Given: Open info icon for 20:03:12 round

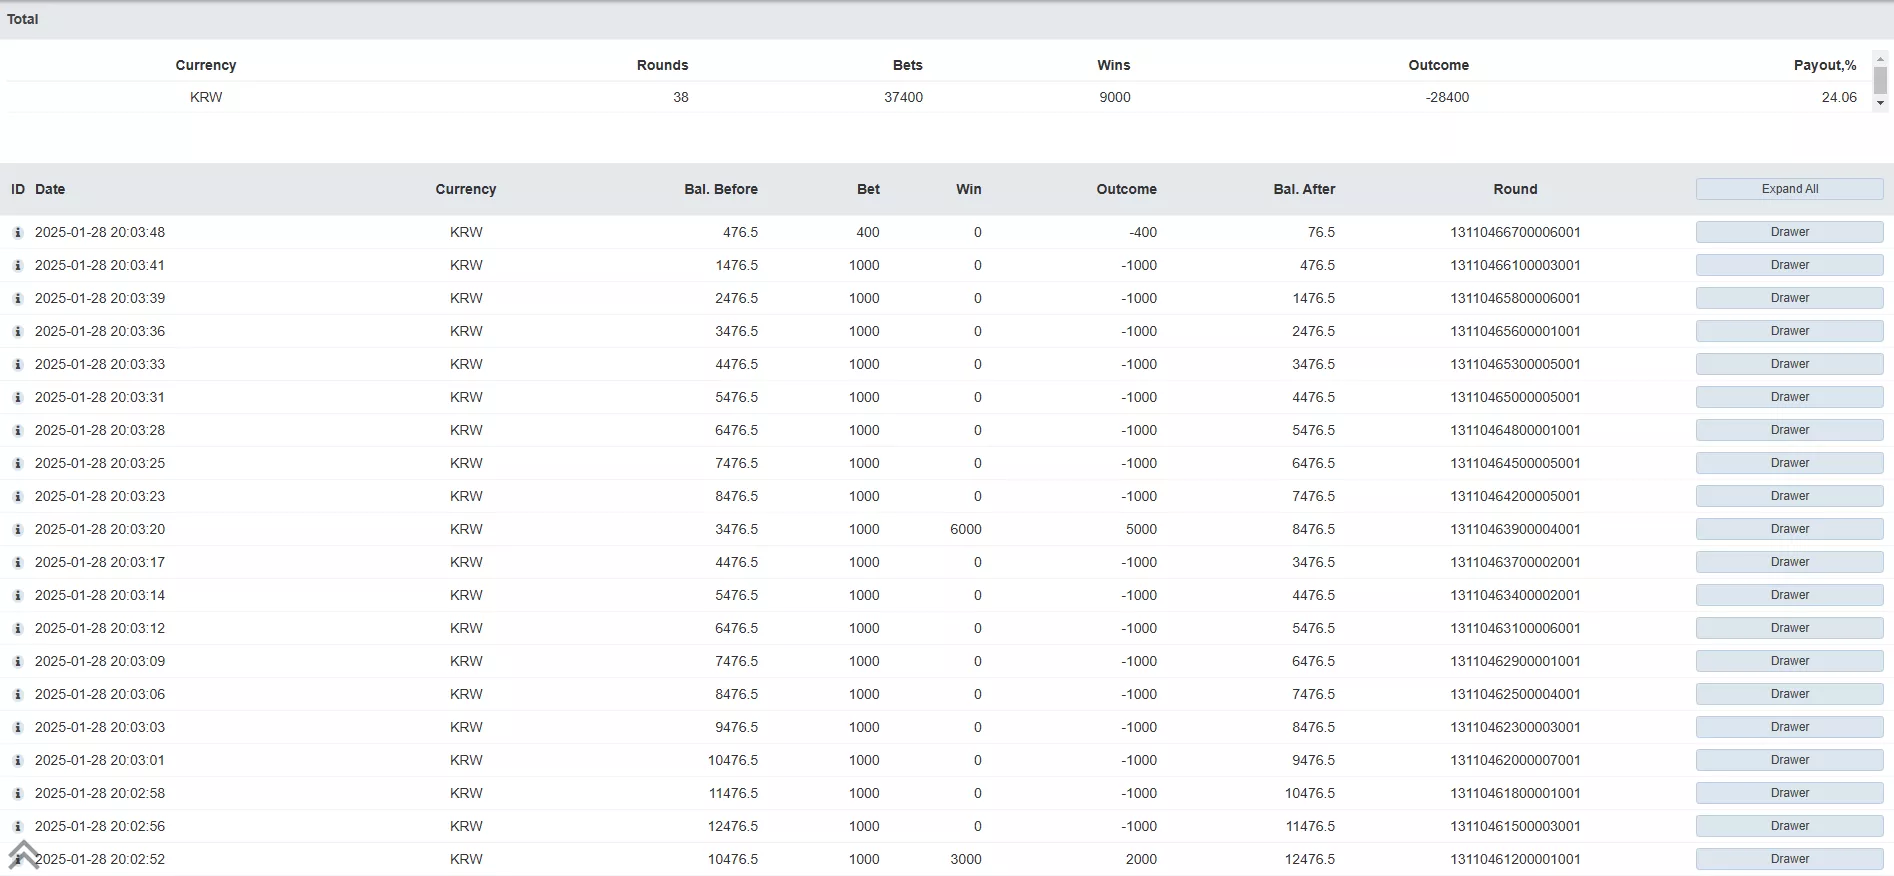Looking at the screenshot, I should click(17, 628).
